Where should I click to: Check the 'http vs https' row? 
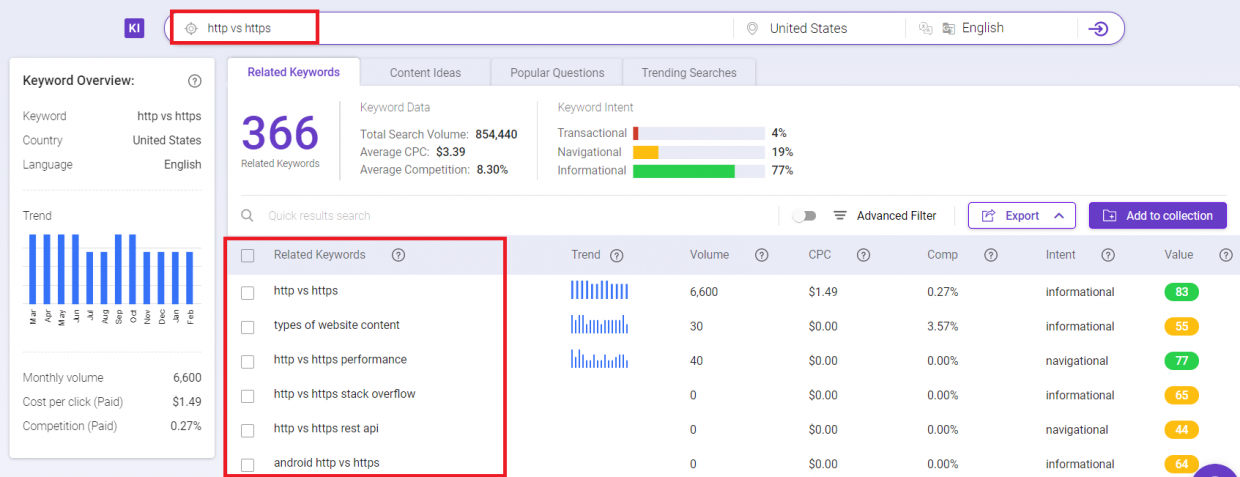coord(248,292)
